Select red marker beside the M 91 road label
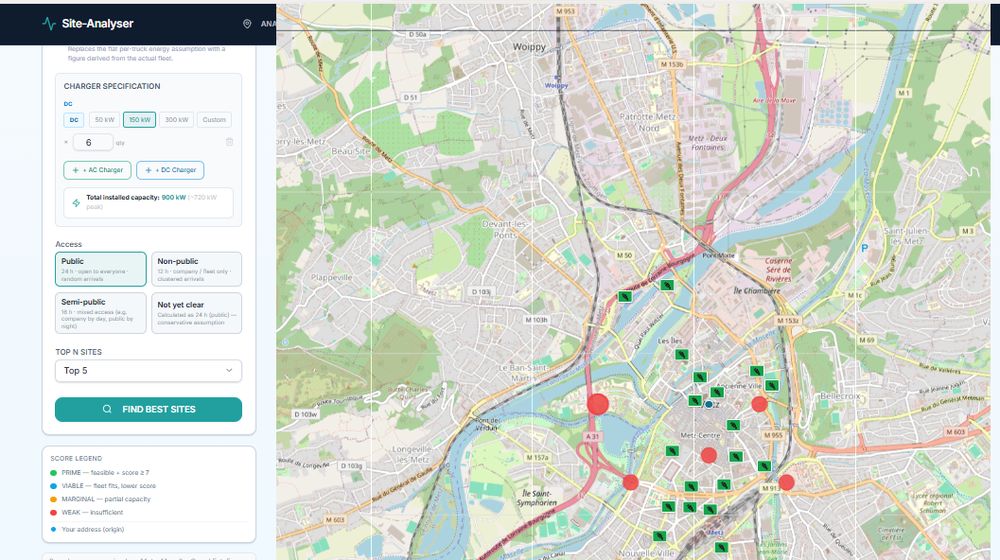Screen dimensions: 1000x560 tap(786, 482)
